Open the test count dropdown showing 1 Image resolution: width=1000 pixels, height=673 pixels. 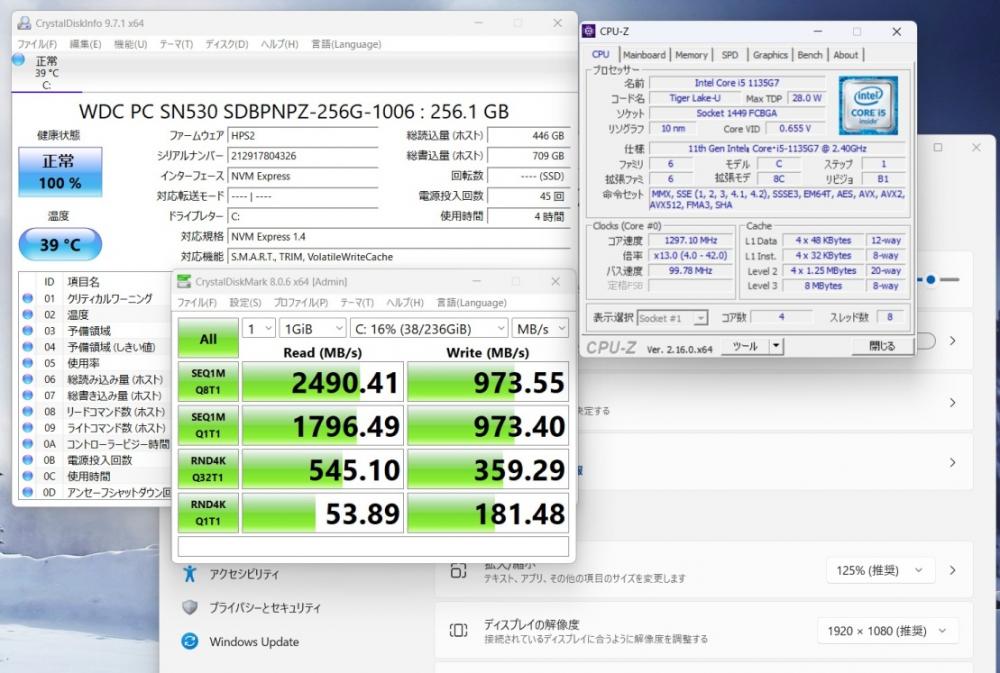tap(258, 328)
